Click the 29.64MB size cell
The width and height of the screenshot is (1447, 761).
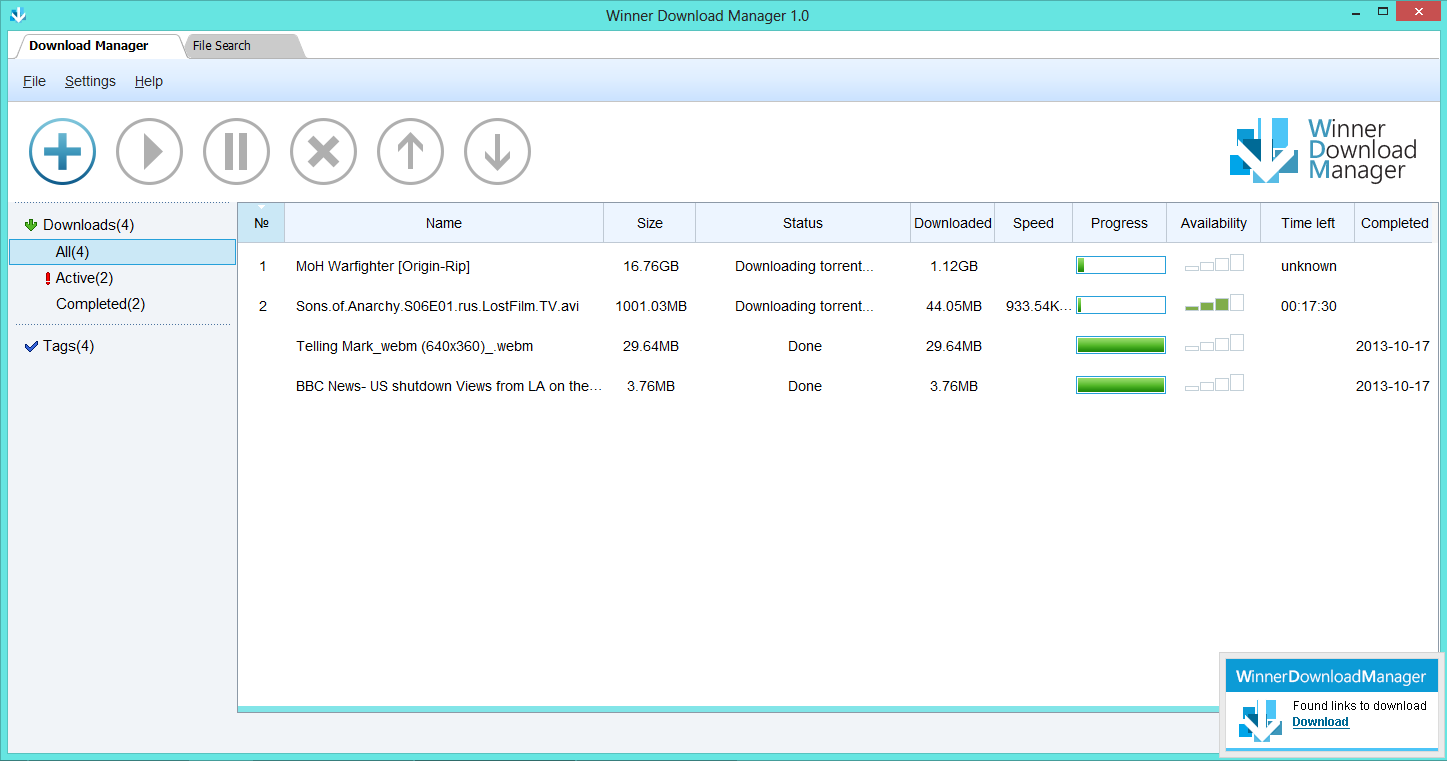(651, 346)
